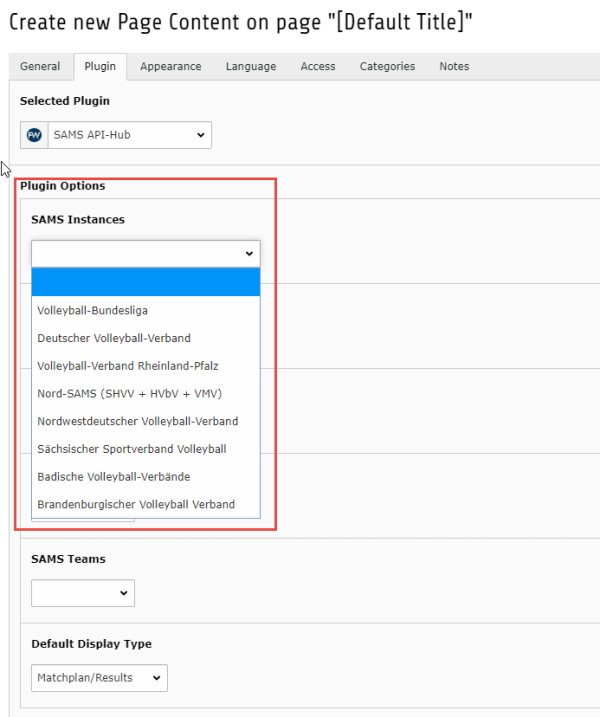Select Nordwestdeutscher Volleyball-Verband
Screen dimensions: 600x717
146,421
